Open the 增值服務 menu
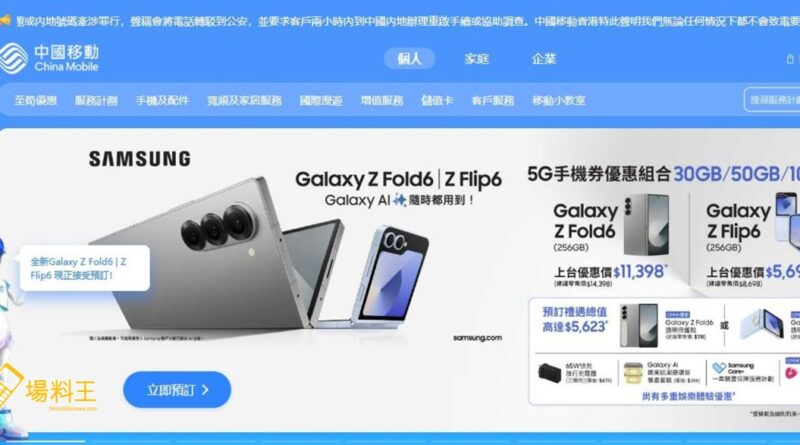The height and width of the screenshot is (445, 800). [x=382, y=101]
